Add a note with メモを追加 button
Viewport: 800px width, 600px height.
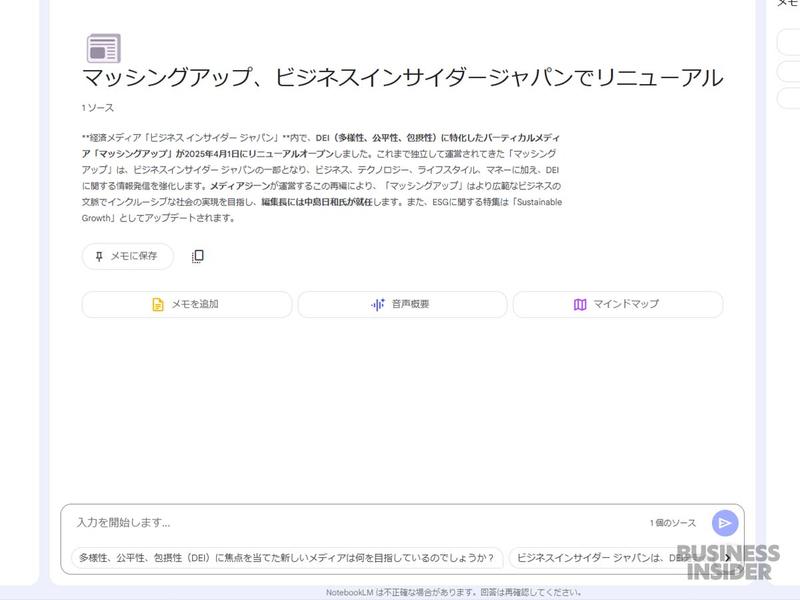click(187, 305)
